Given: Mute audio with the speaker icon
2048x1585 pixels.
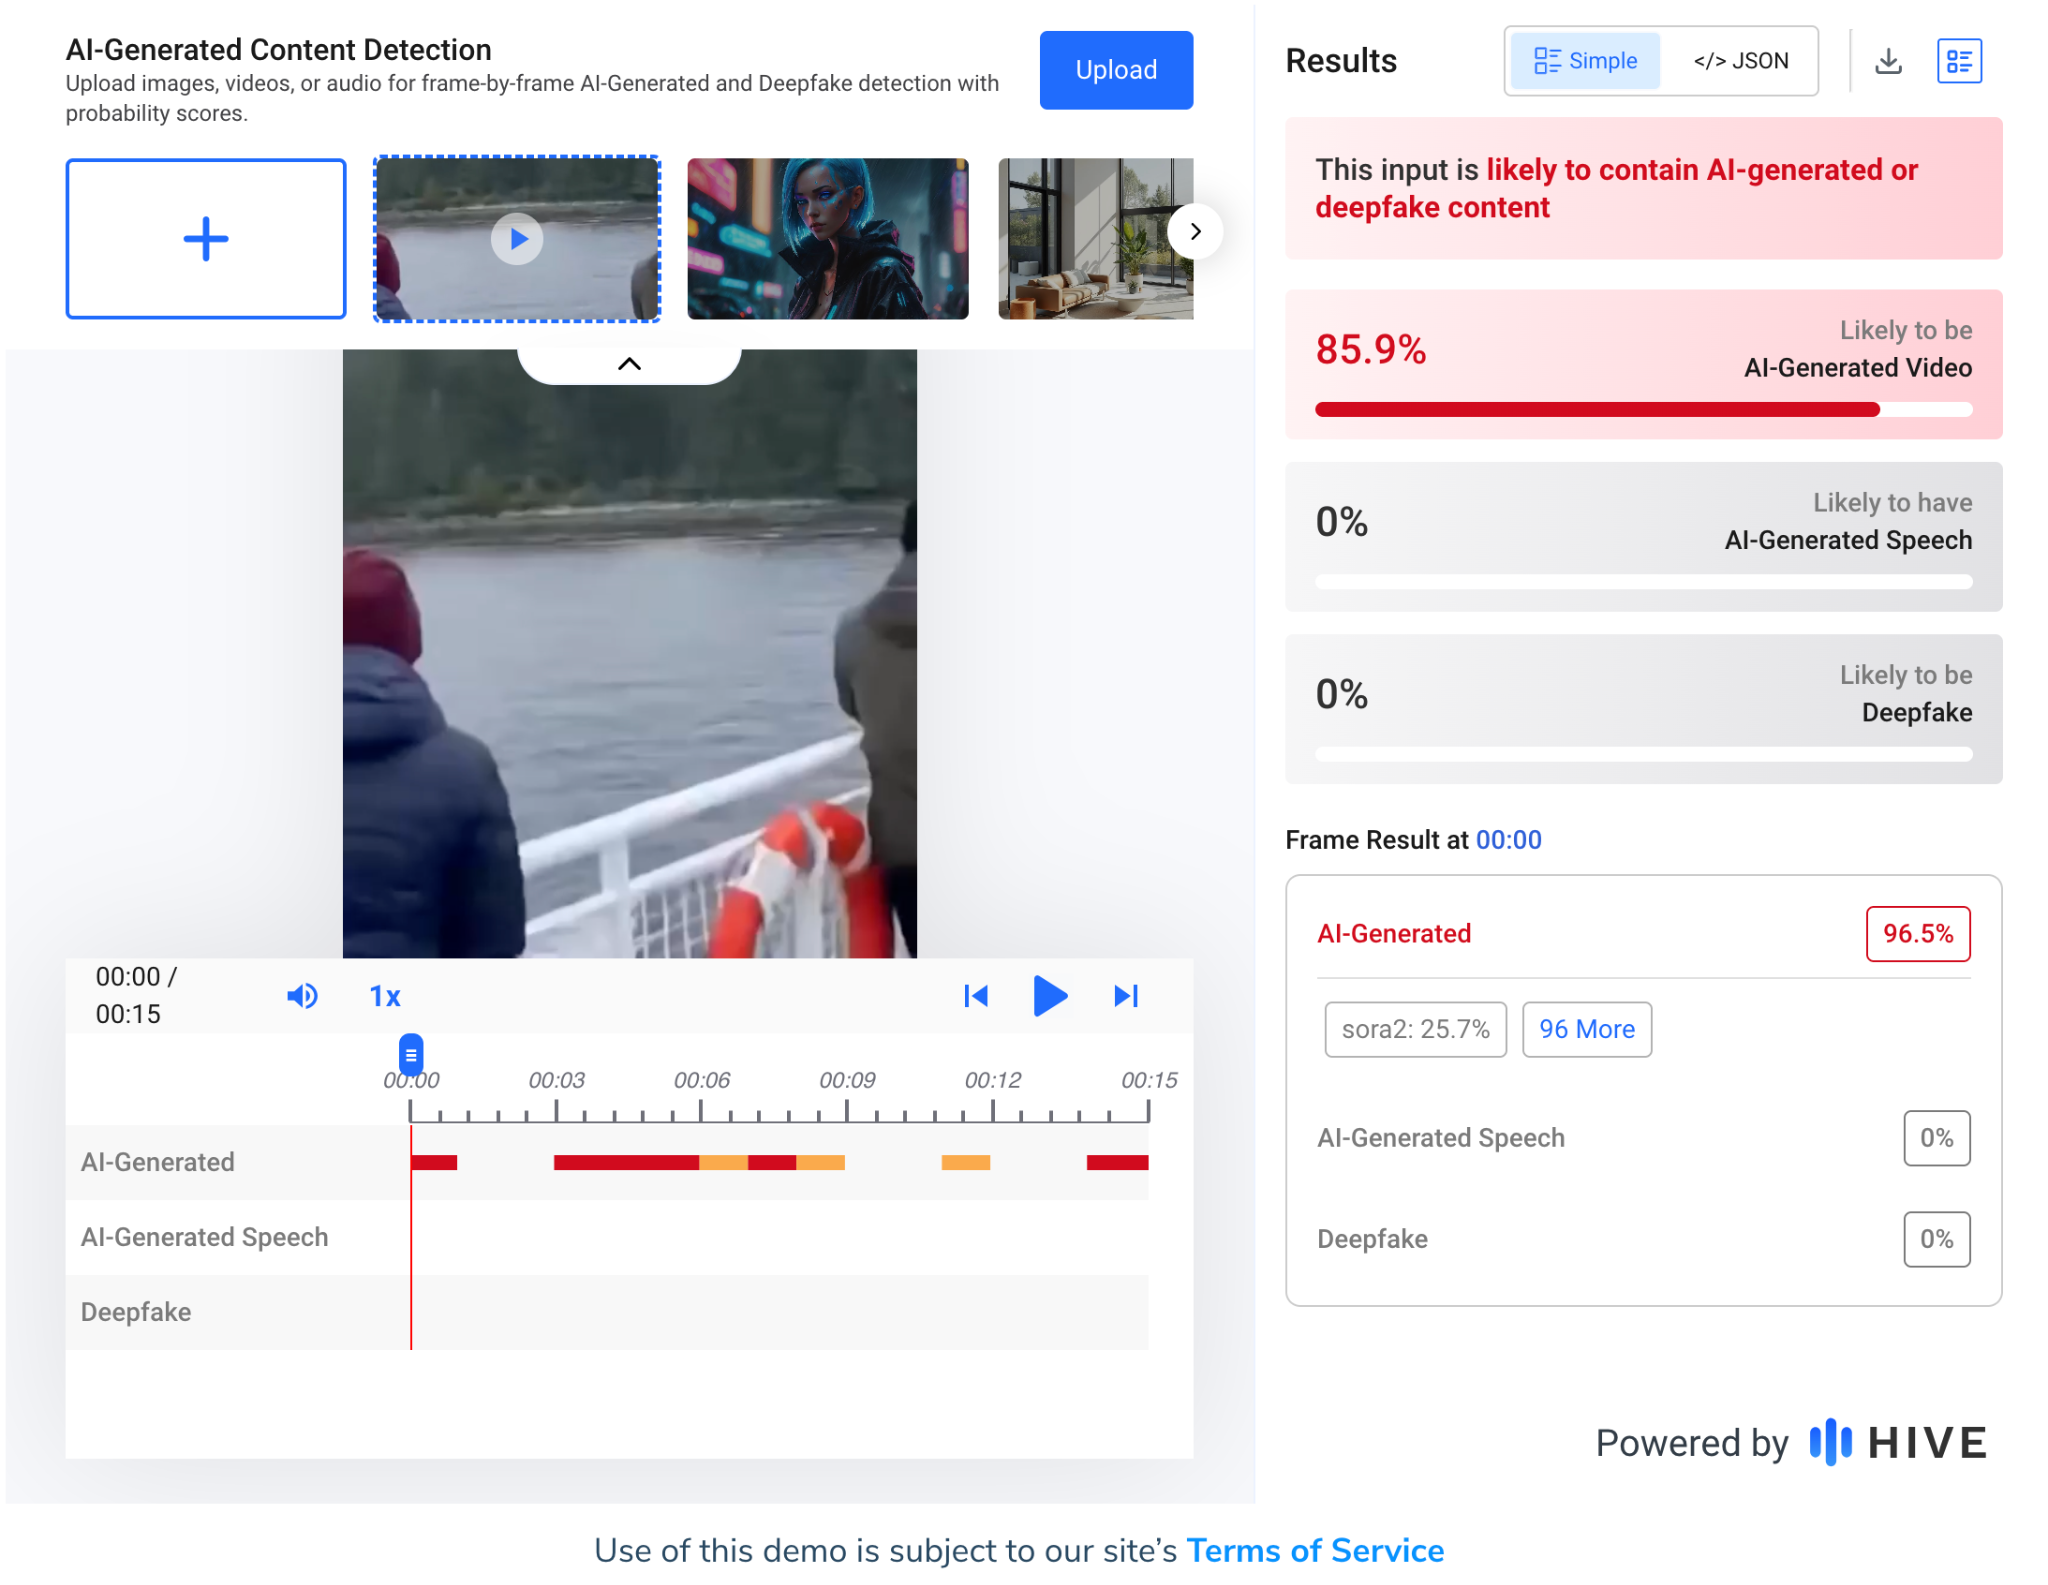Looking at the screenshot, I should [x=302, y=996].
